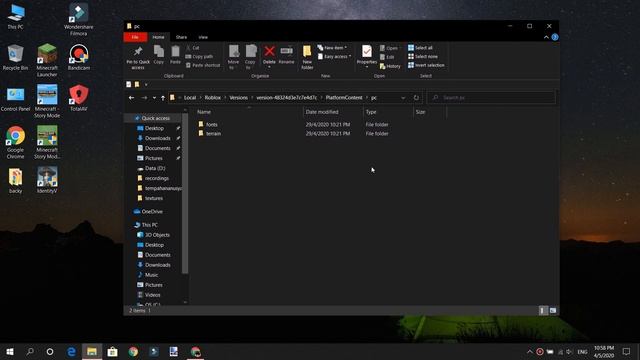Click the Windows Start button
Screen dimensions: 640x360
(x=10, y=351)
